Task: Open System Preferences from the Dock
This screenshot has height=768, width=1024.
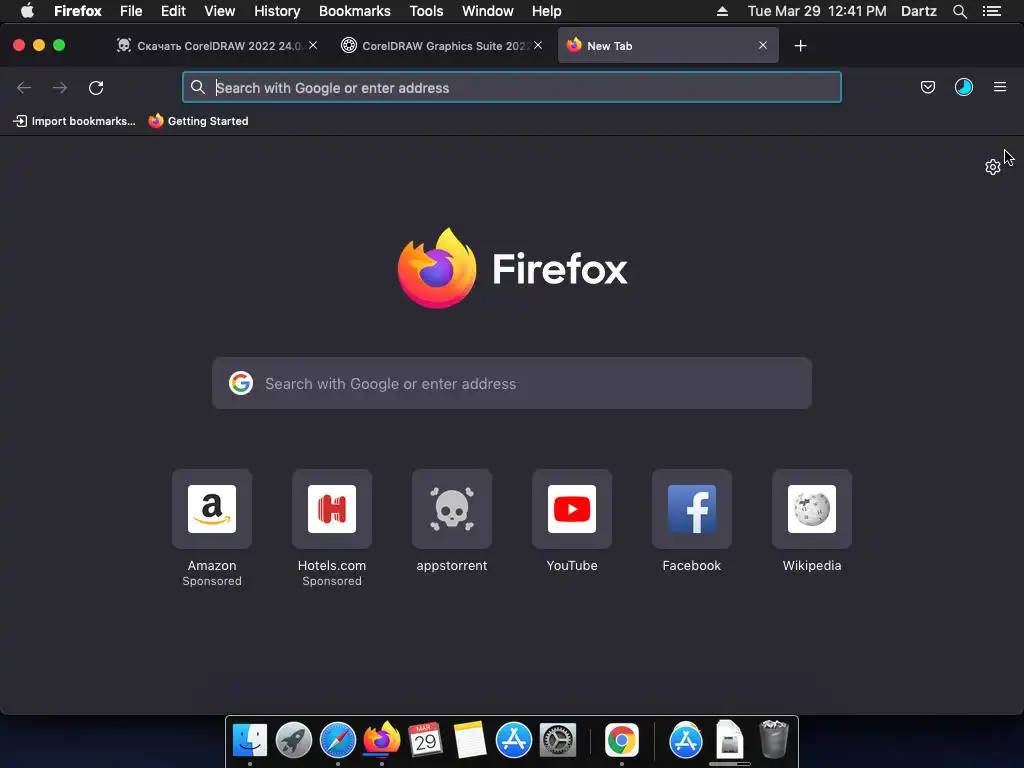Action: tap(558, 740)
